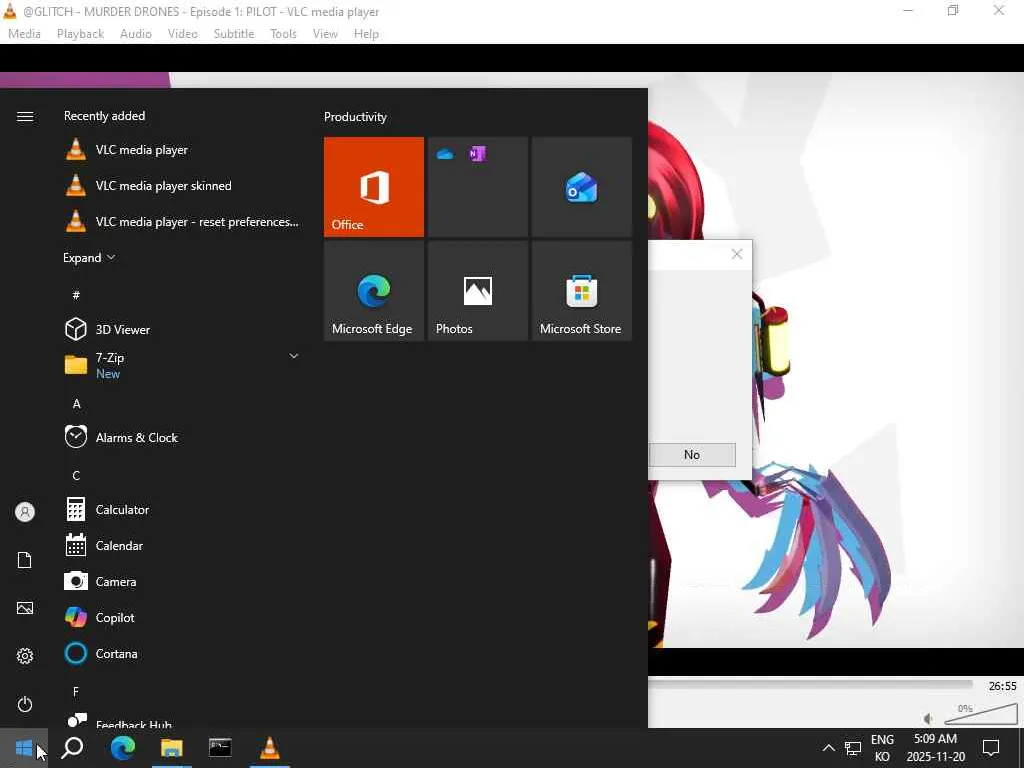Seek on the VLC playback progress bar
The height and width of the screenshot is (768, 1024).
tap(810, 684)
